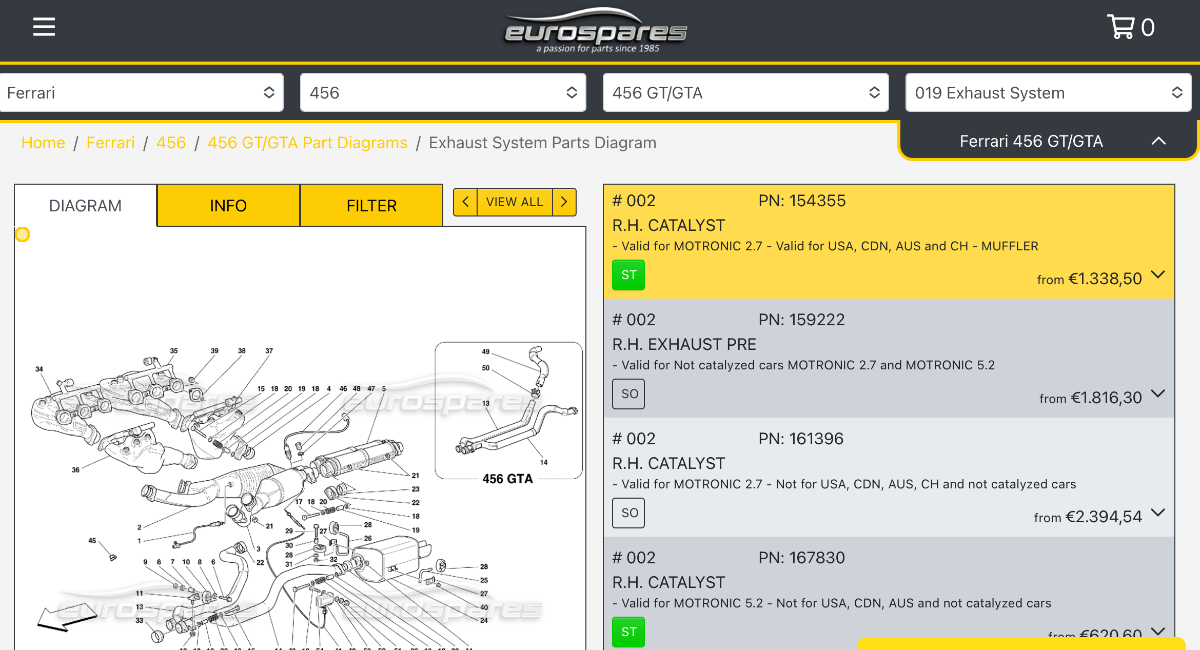Screen dimensions: 1200x650
Task: Click the VIEW ALL button
Action: point(514,202)
